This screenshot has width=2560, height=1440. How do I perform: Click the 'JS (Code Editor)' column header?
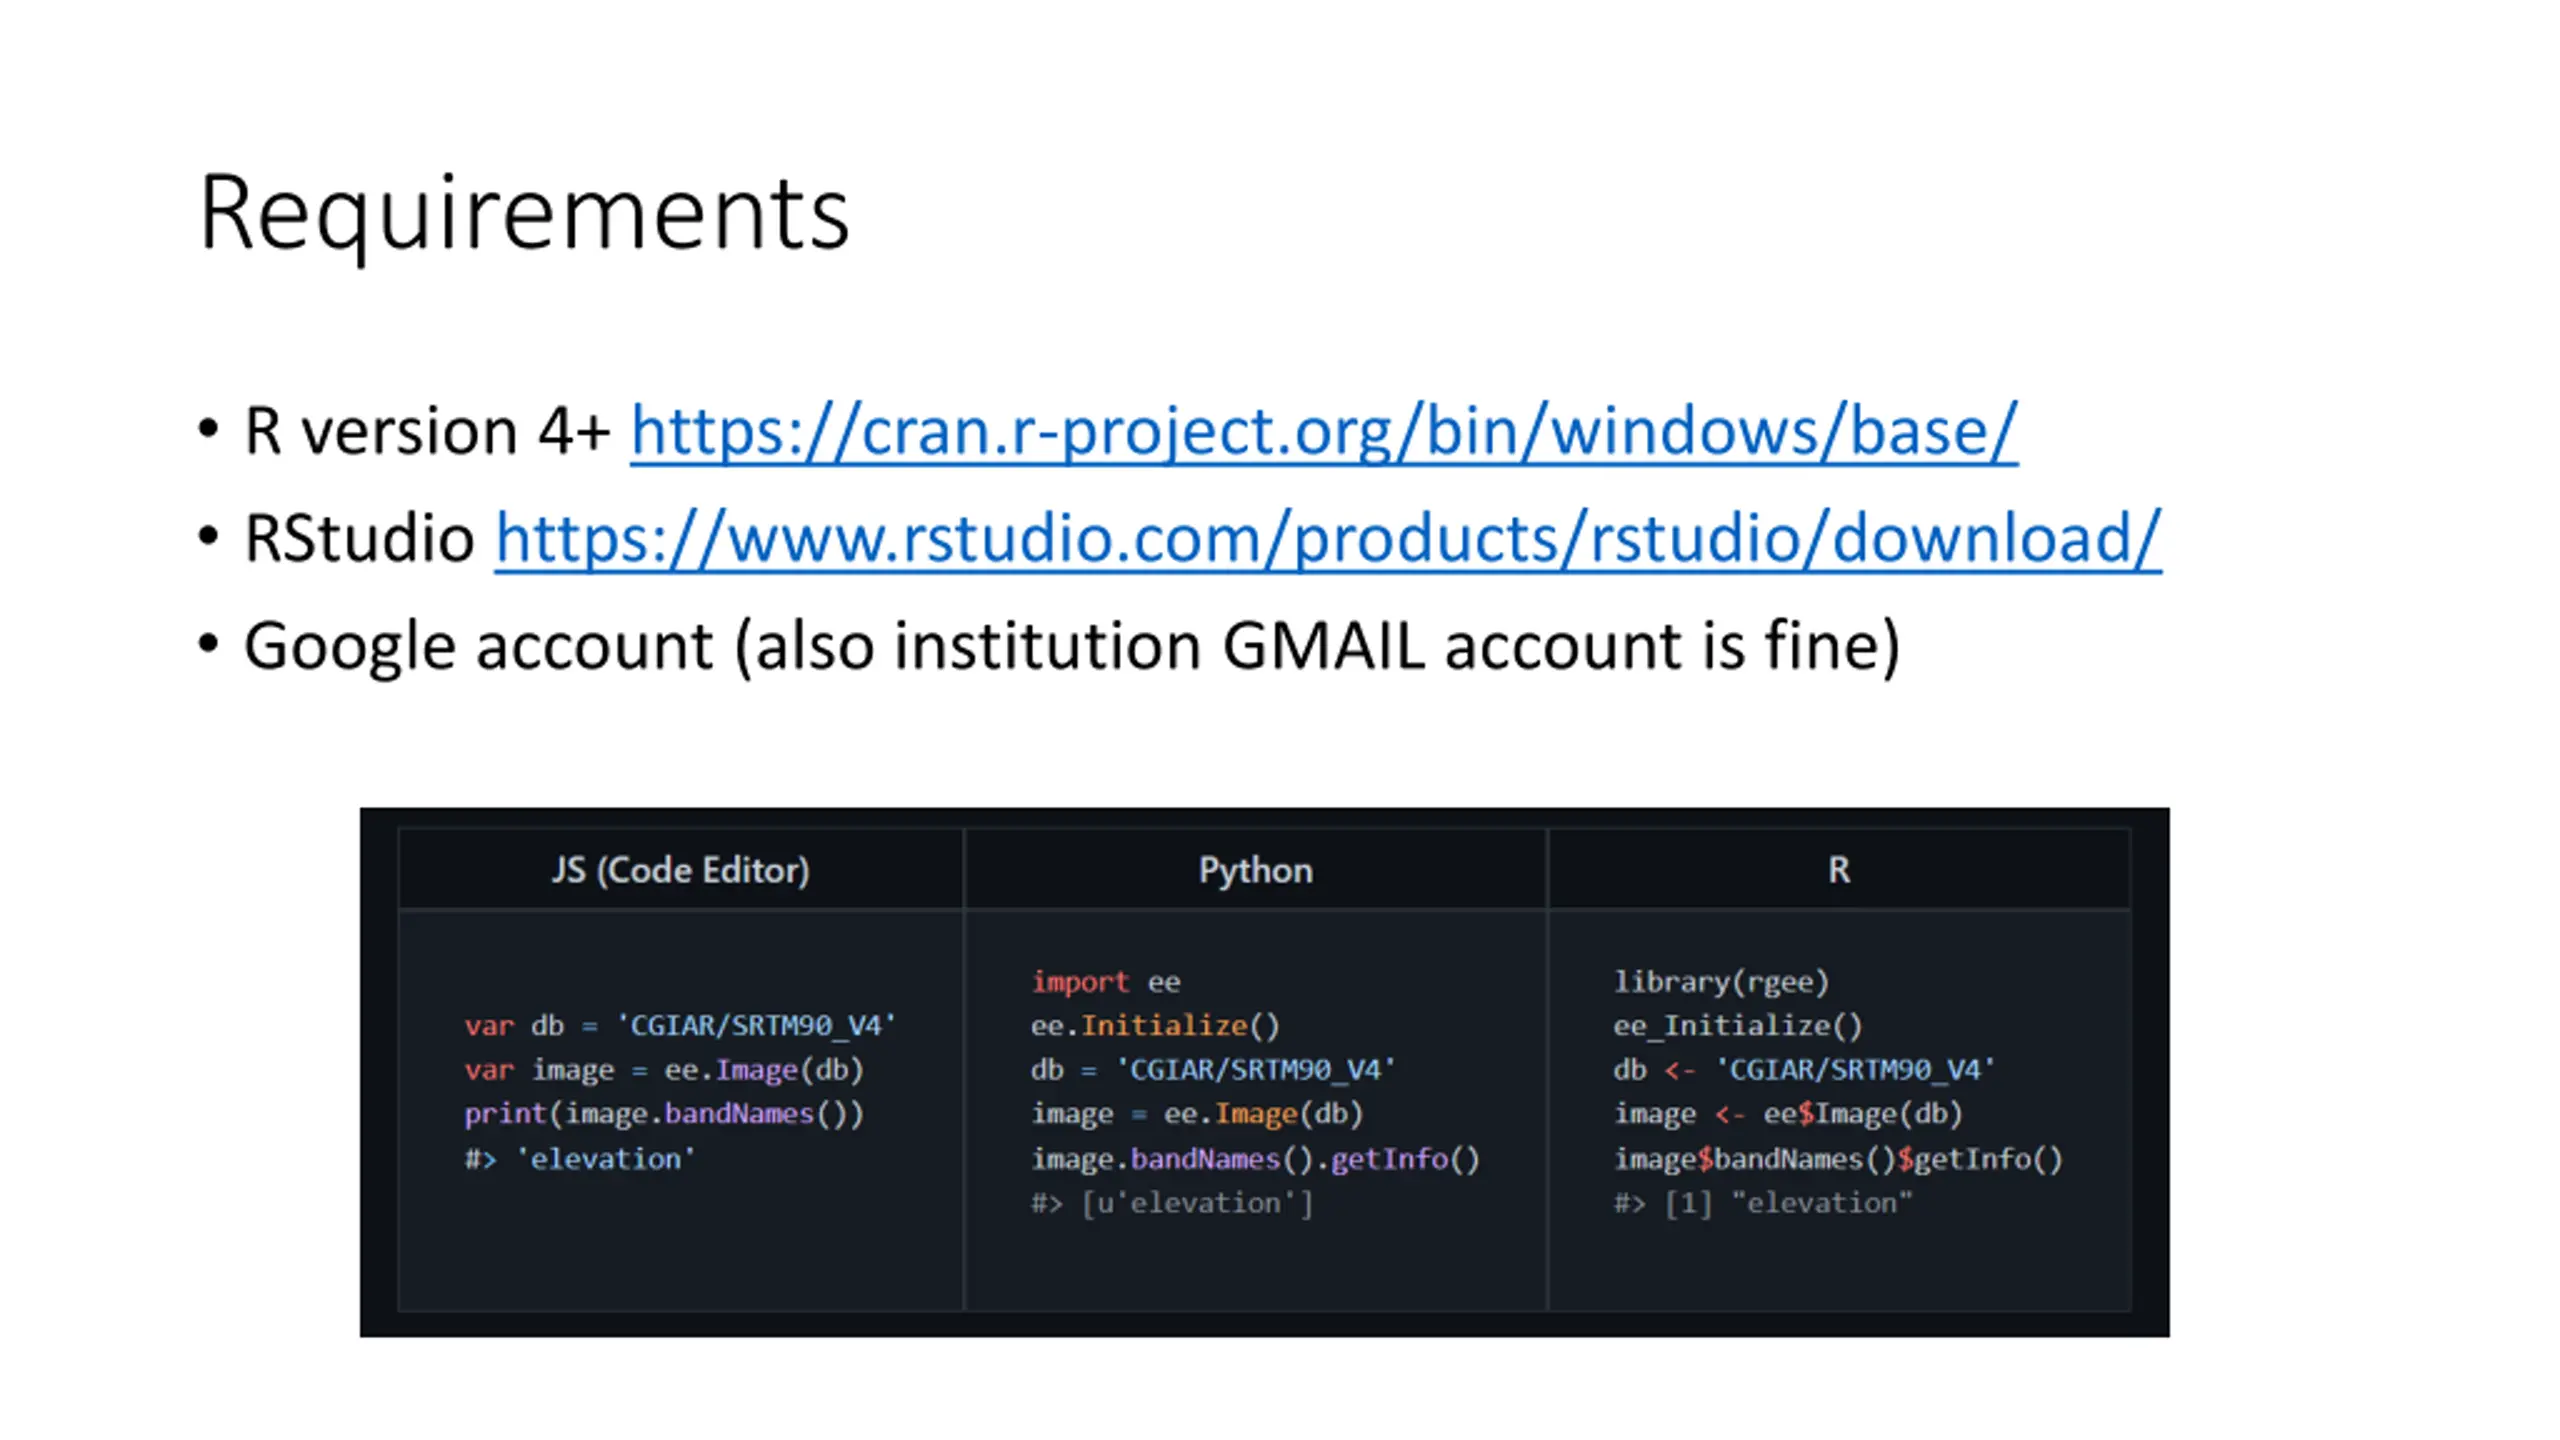click(x=681, y=870)
